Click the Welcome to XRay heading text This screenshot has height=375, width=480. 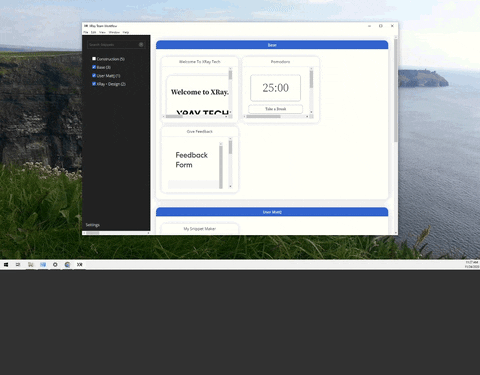tap(200, 92)
